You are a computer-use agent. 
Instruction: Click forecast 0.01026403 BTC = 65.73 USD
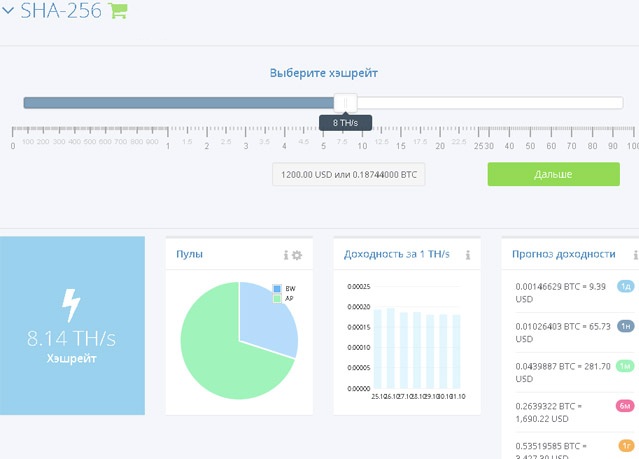click(563, 333)
